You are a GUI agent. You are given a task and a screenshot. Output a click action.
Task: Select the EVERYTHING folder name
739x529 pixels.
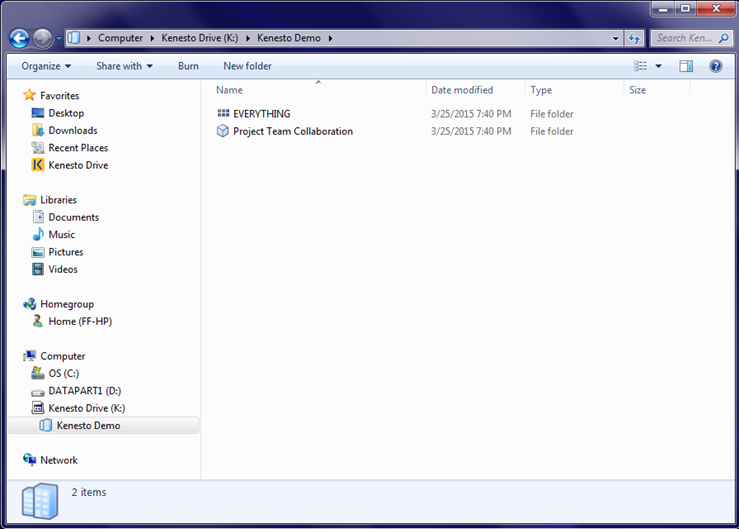[262, 114]
